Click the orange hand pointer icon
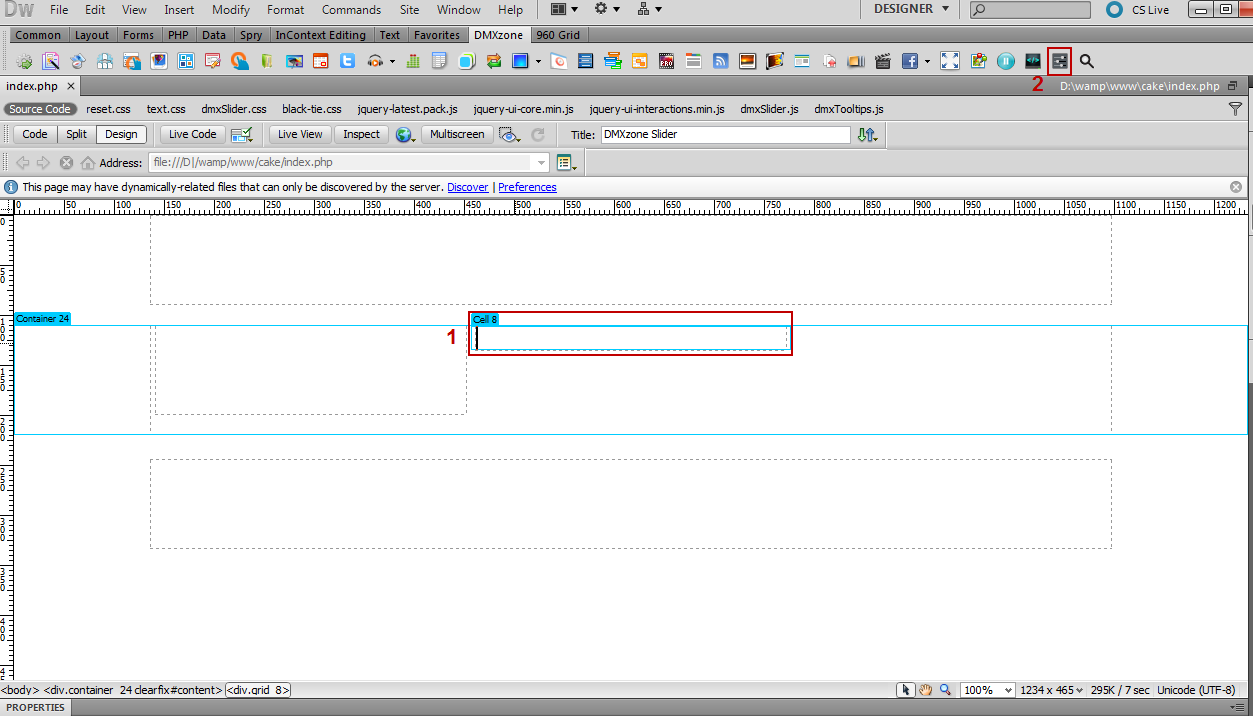Screen dimensions: 1253x716 click(240, 61)
